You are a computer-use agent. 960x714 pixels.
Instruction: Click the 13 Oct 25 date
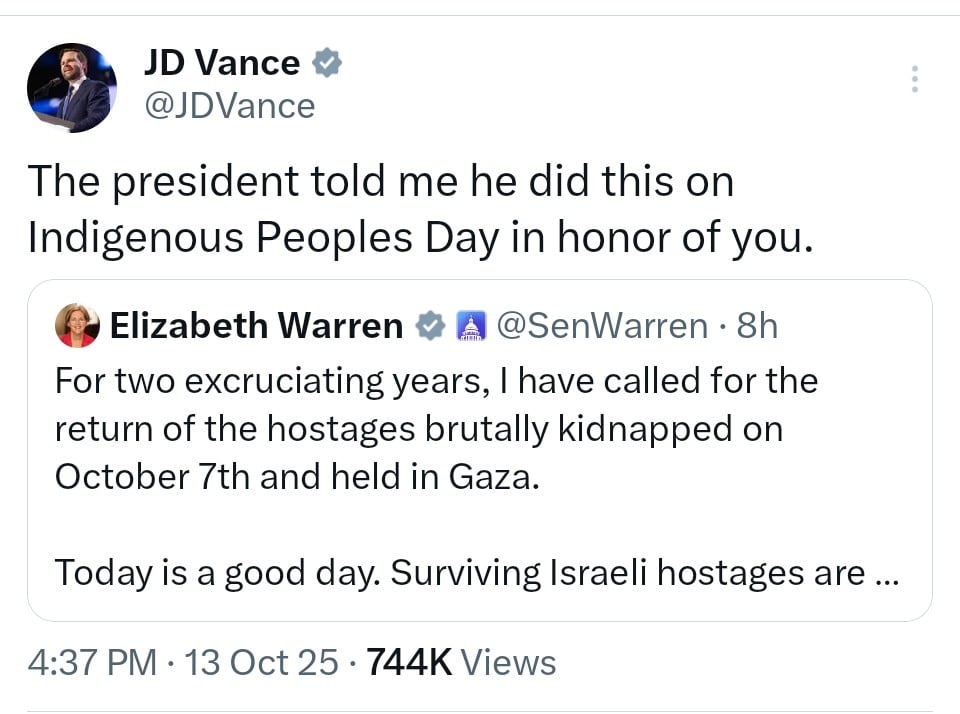262,662
